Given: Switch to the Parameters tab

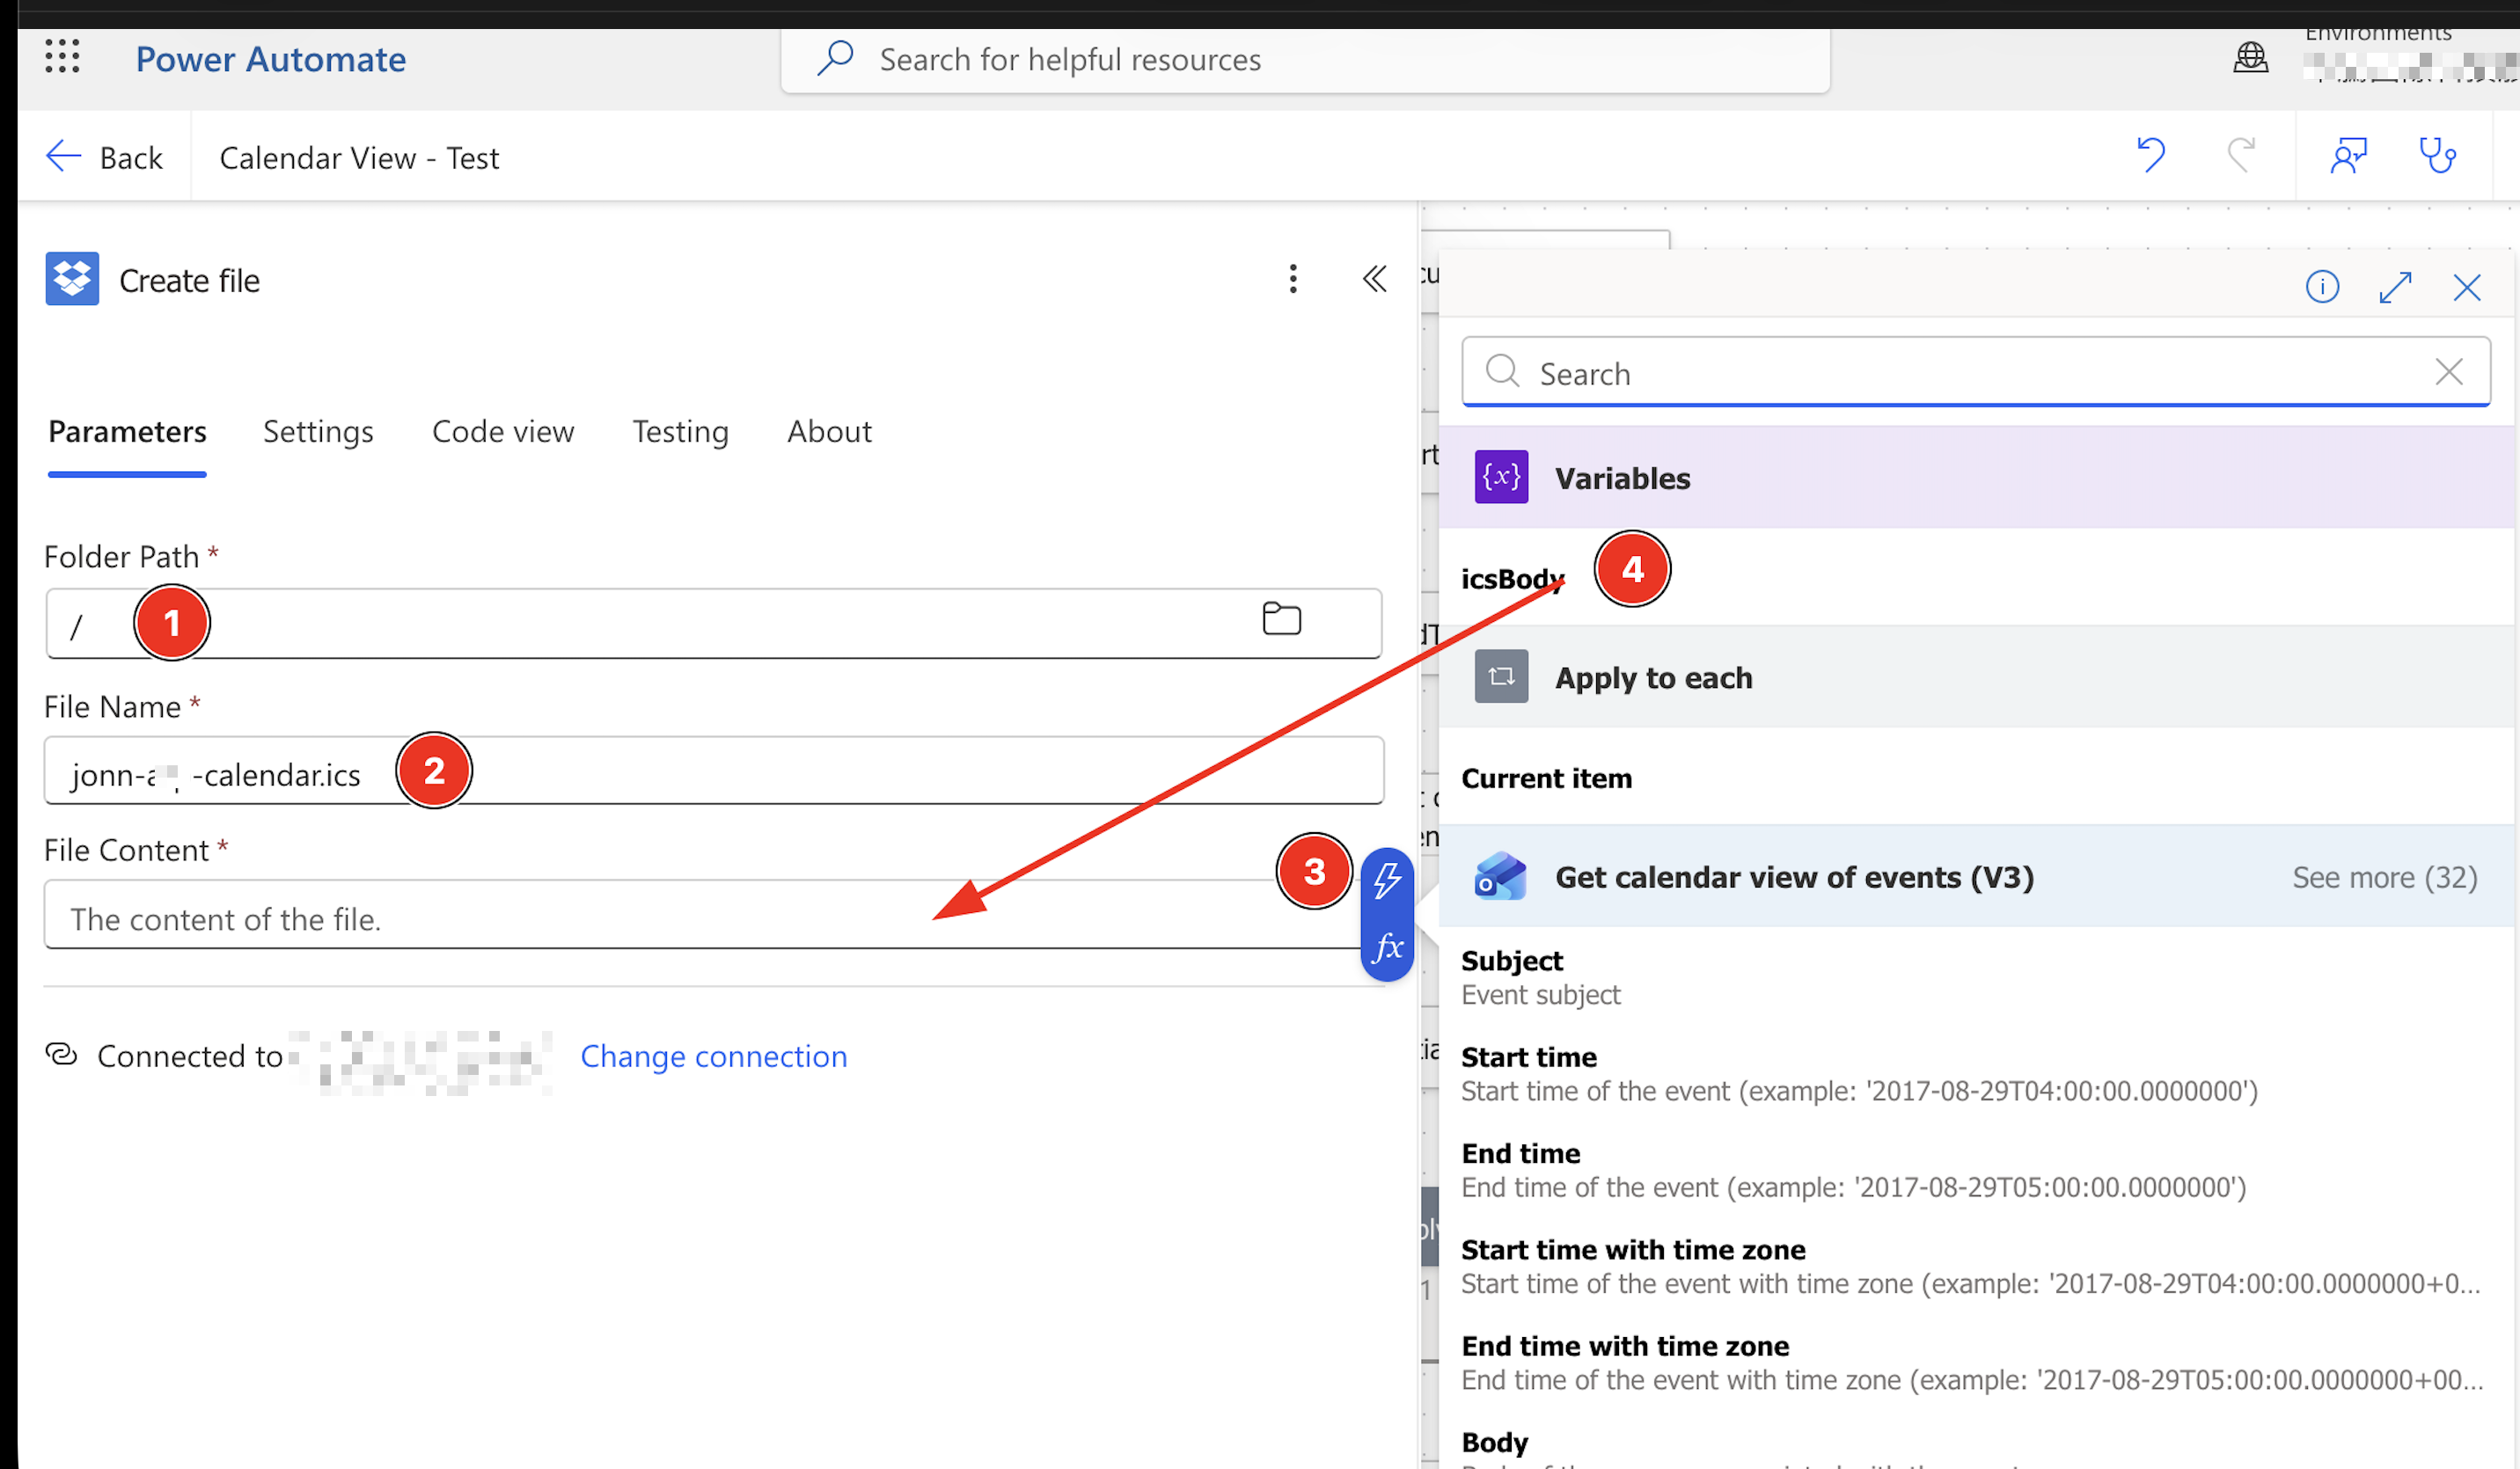Looking at the screenshot, I should tap(127, 432).
